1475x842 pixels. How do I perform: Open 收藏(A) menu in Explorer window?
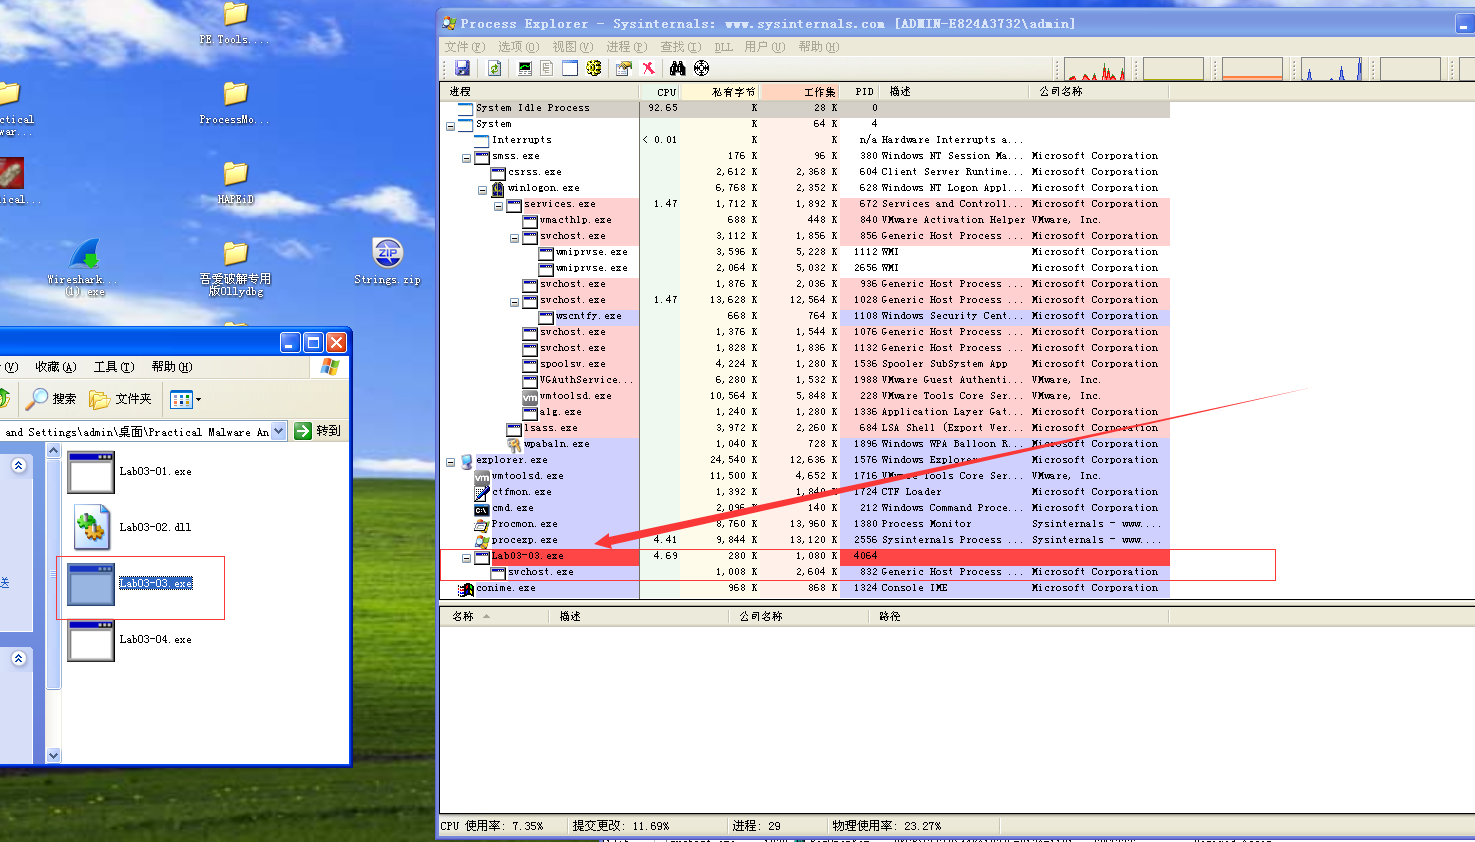point(55,367)
